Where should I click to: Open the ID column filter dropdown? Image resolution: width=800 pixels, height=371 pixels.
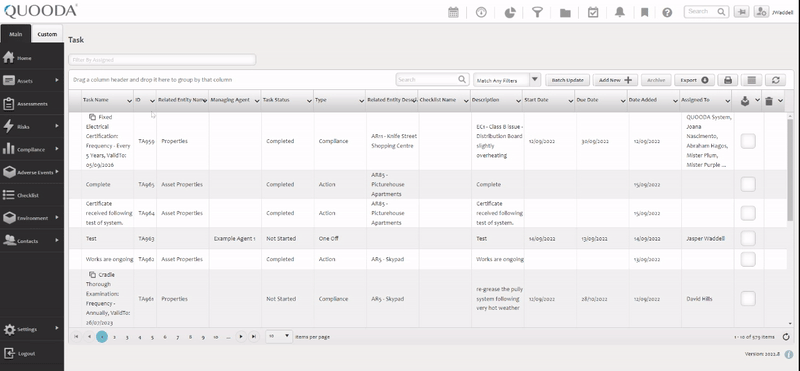tap(152, 101)
